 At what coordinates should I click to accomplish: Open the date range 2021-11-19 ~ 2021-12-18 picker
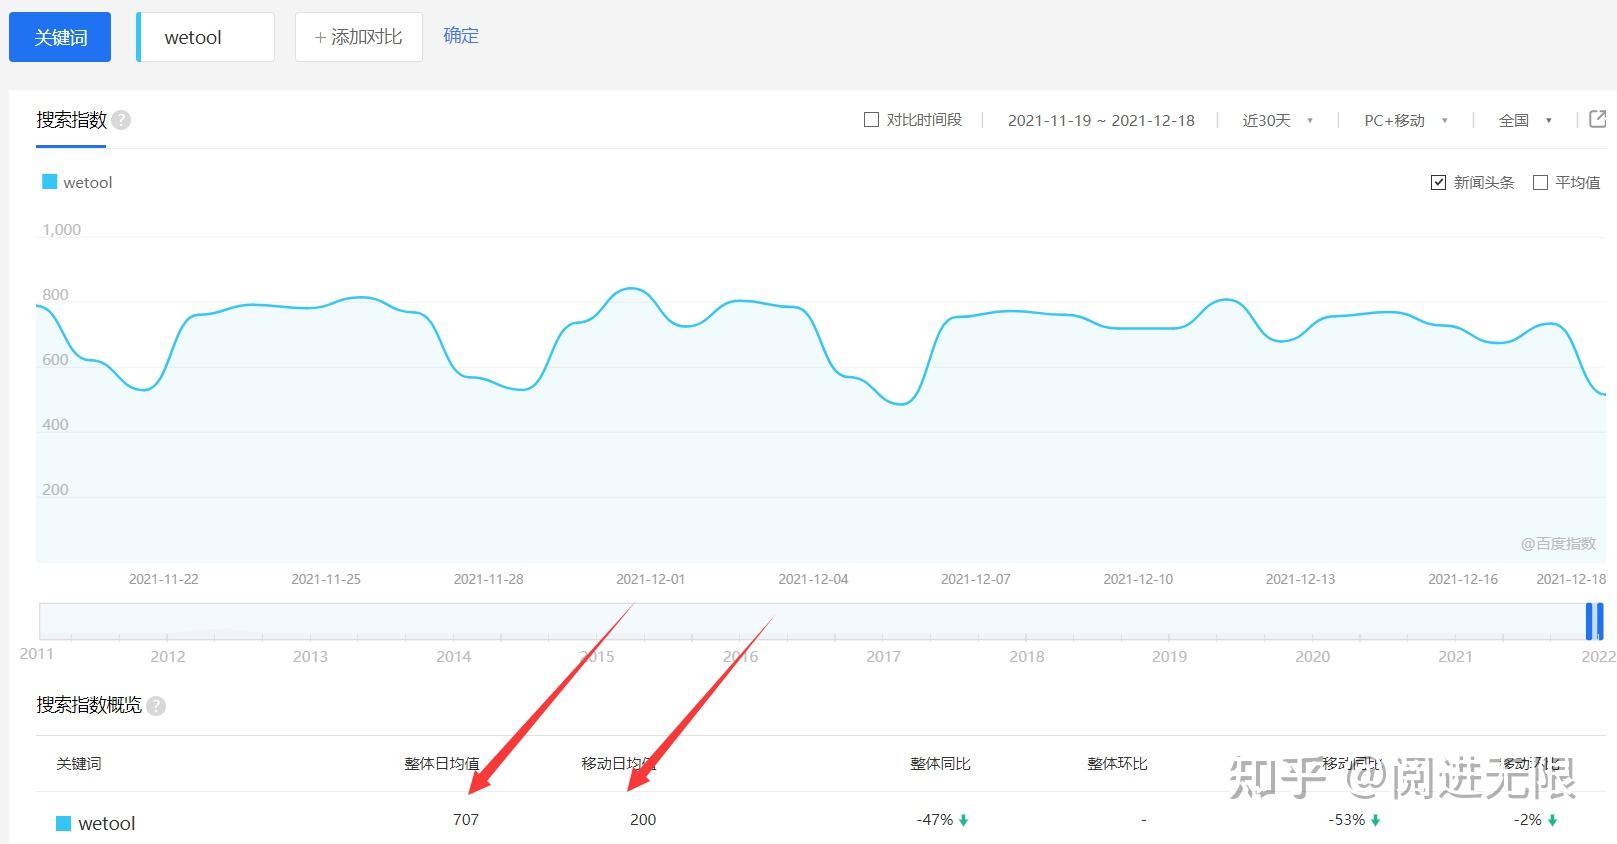click(x=1101, y=121)
